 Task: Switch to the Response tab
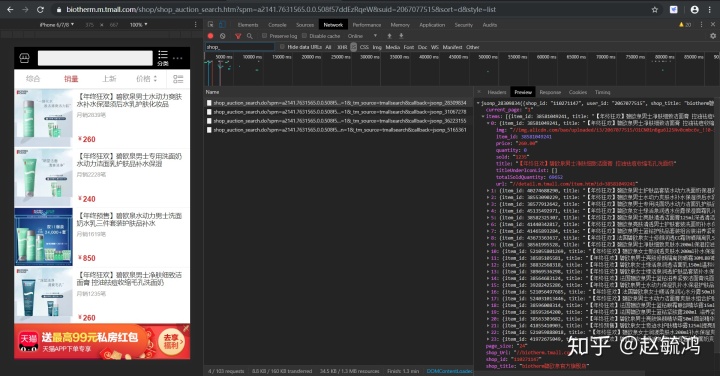[x=550, y=92]
